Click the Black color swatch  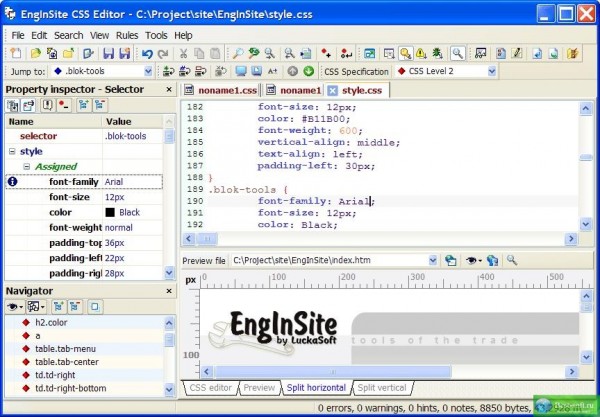tap(109, 212)
